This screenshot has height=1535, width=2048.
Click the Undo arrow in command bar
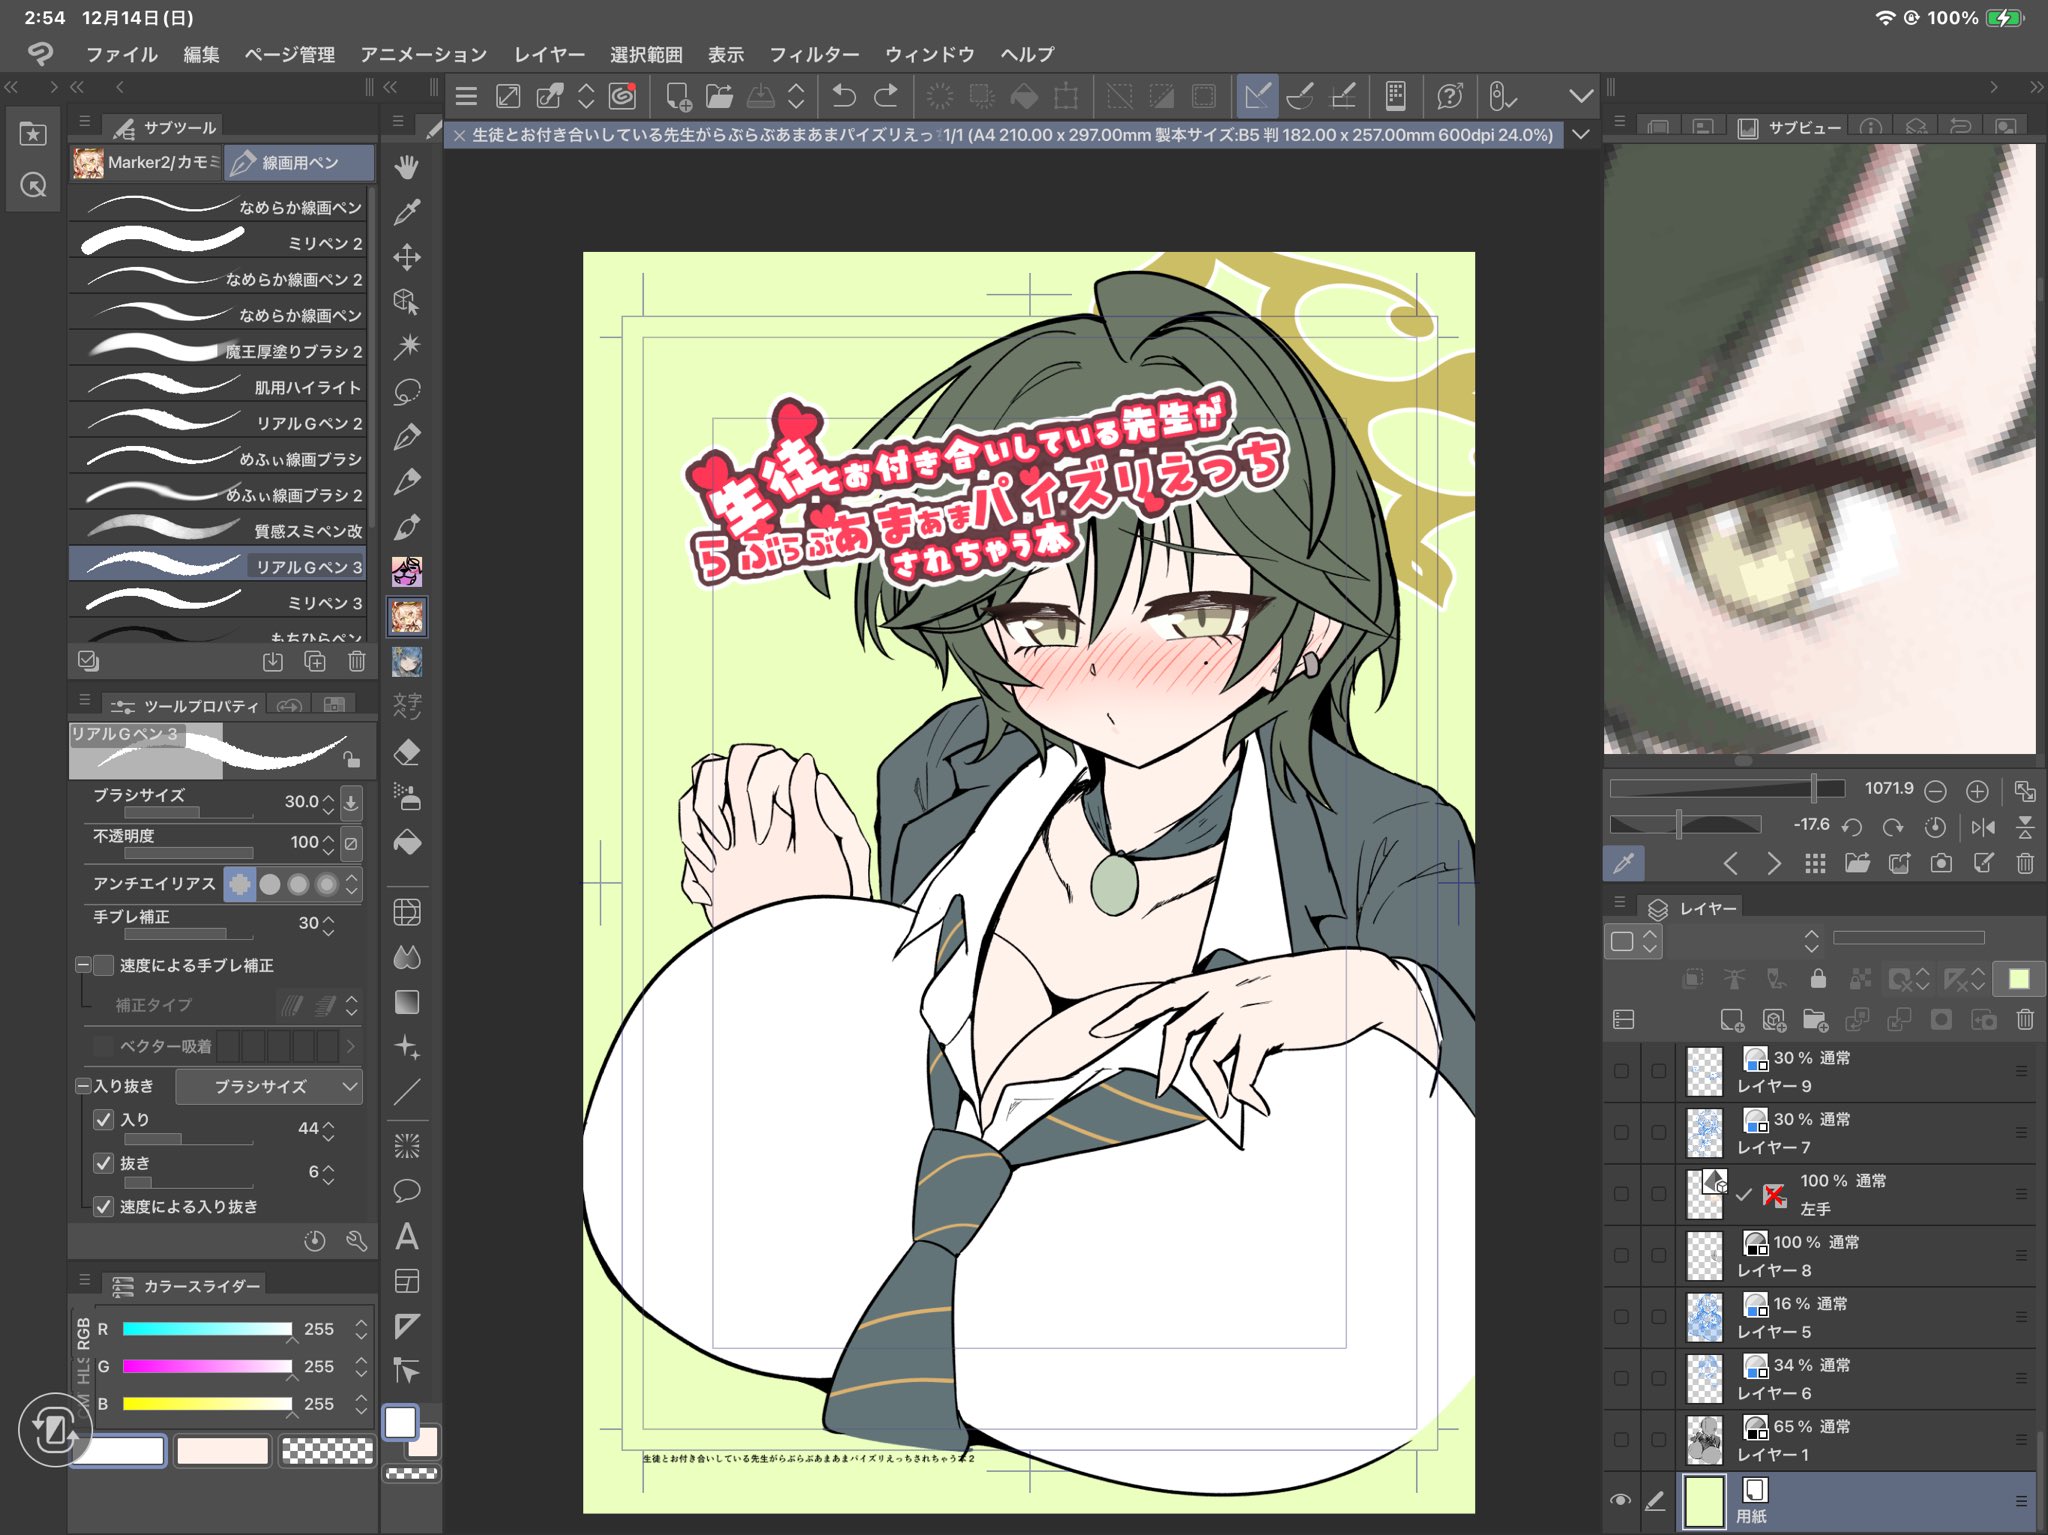(843, 96)
